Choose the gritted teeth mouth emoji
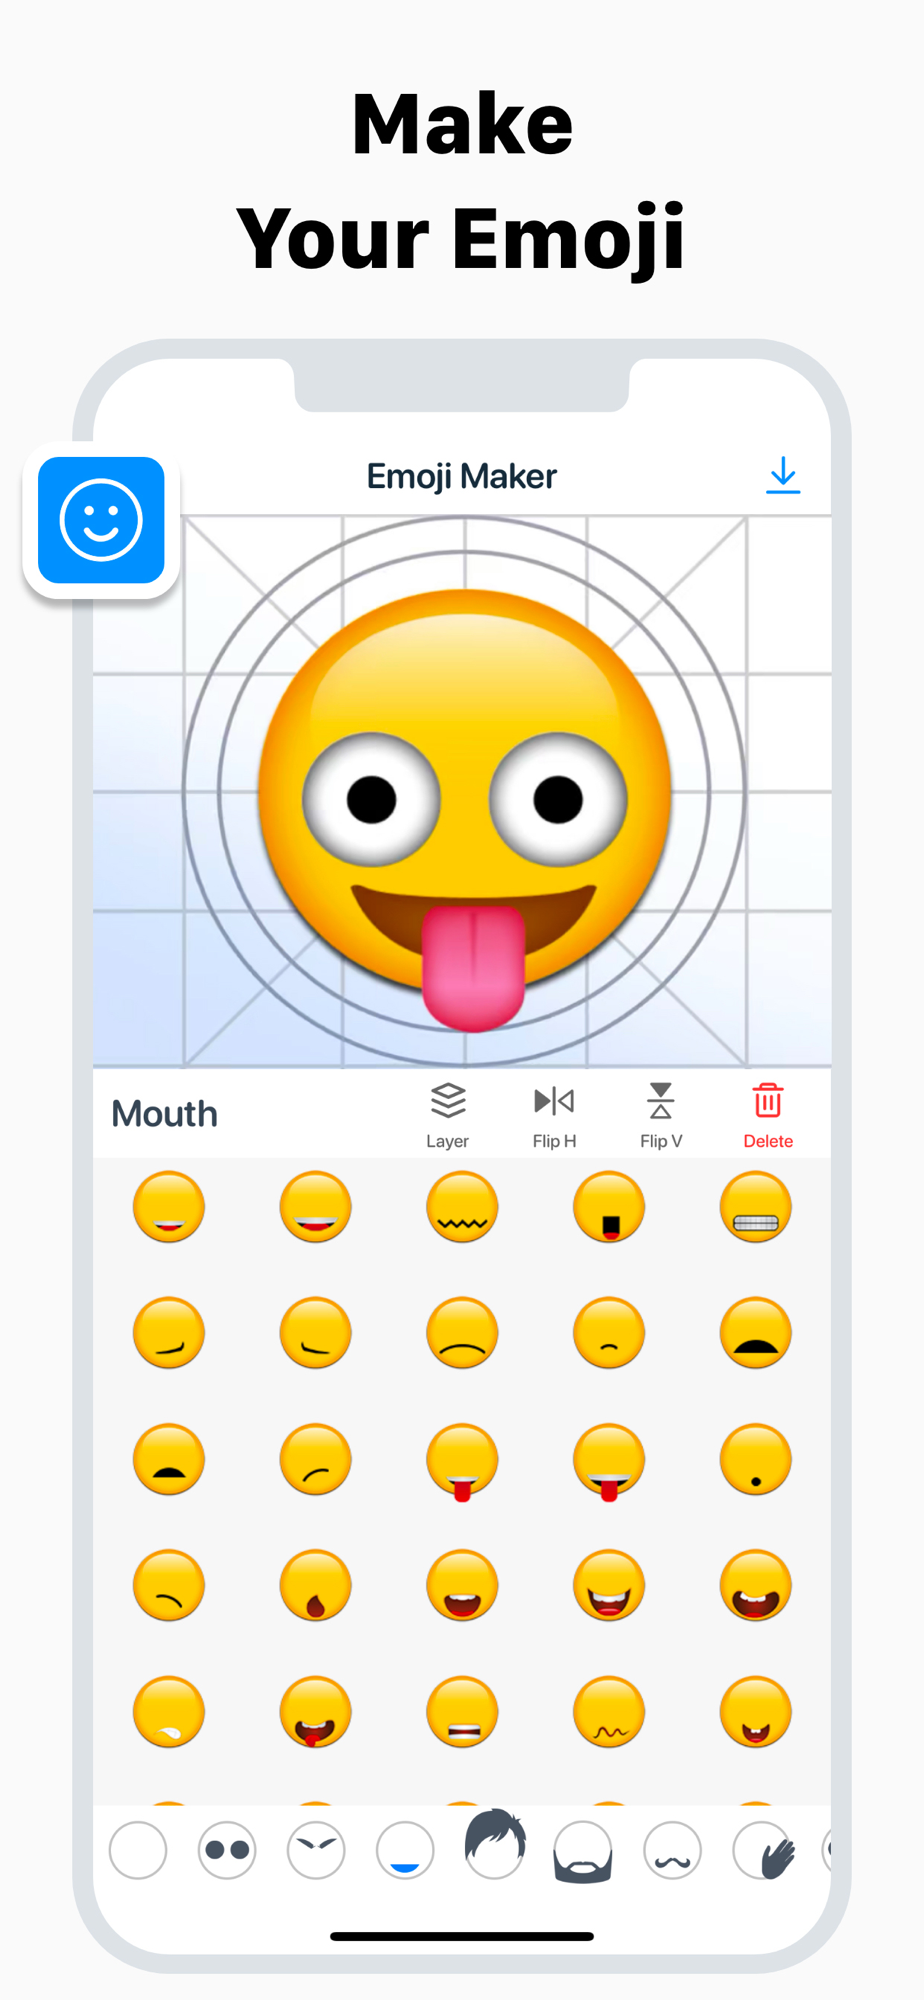This screenshot has height=2000, width=924. click(756, 1207)
